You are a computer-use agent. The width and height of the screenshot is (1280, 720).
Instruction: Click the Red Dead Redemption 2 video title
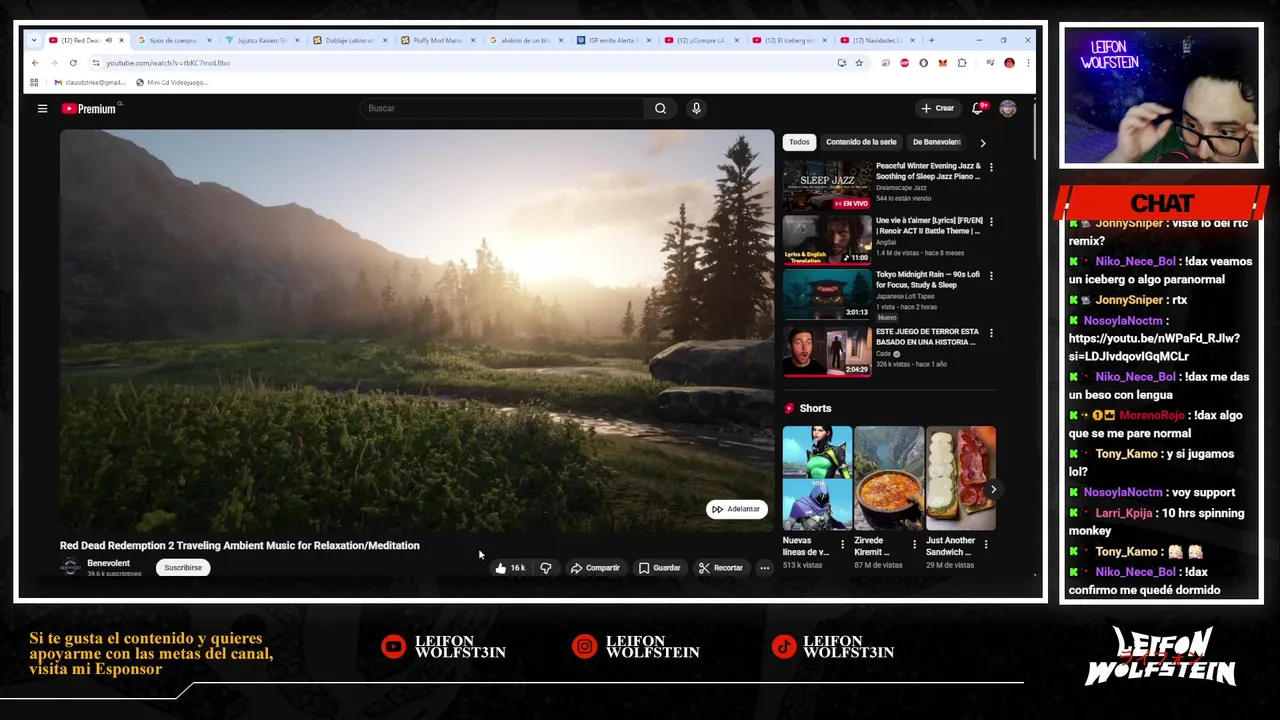[x=240, y=545]
